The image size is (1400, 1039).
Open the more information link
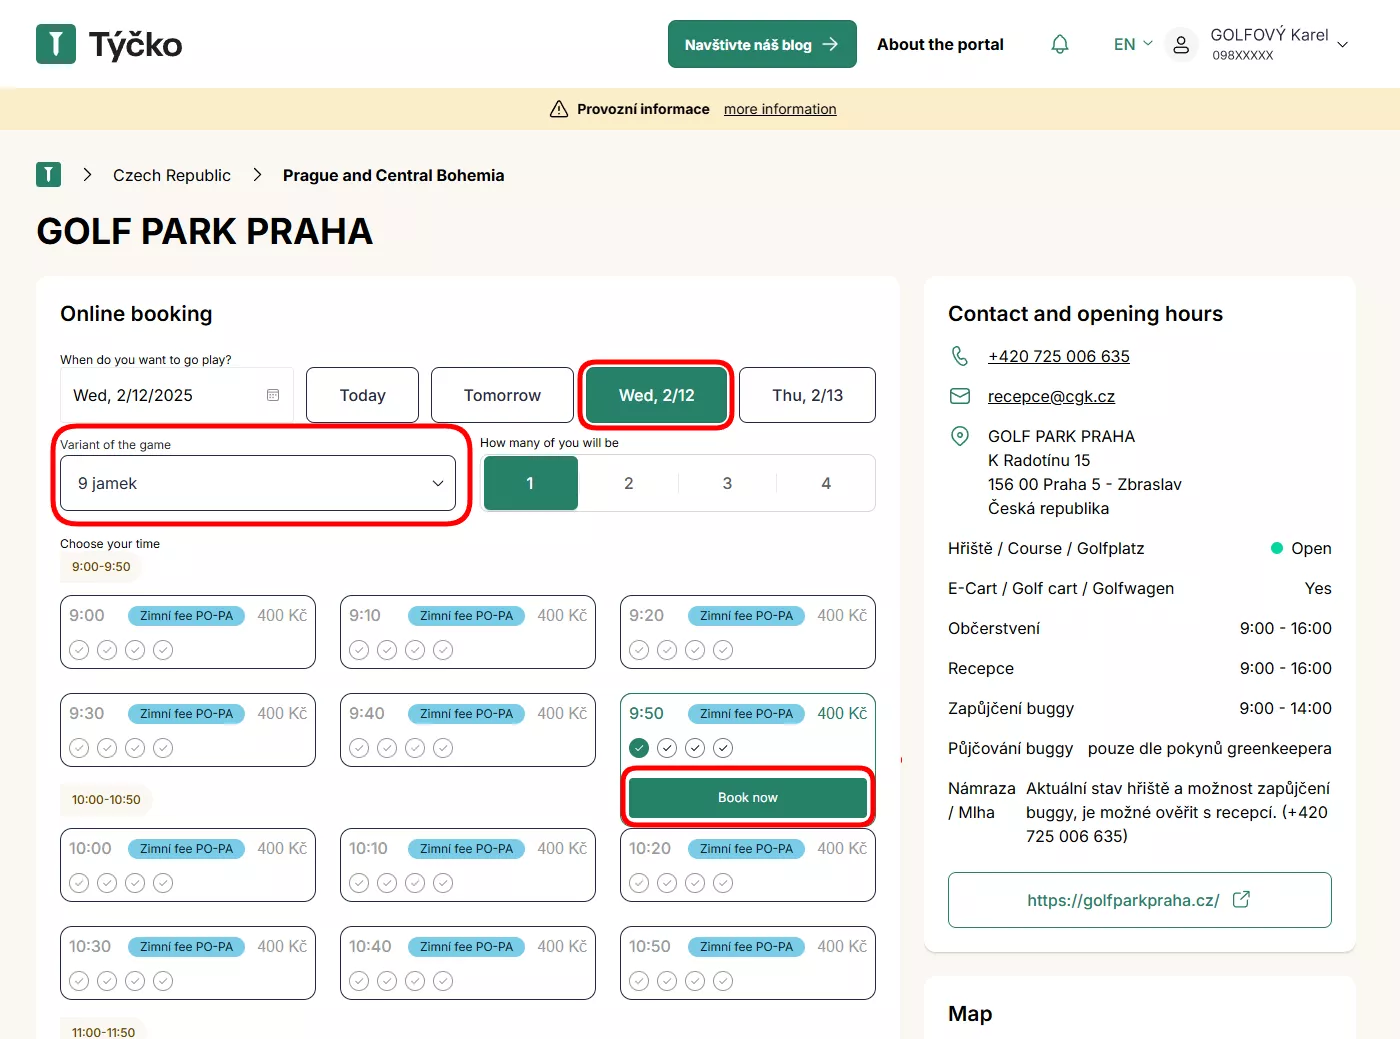tap(780, 109)
